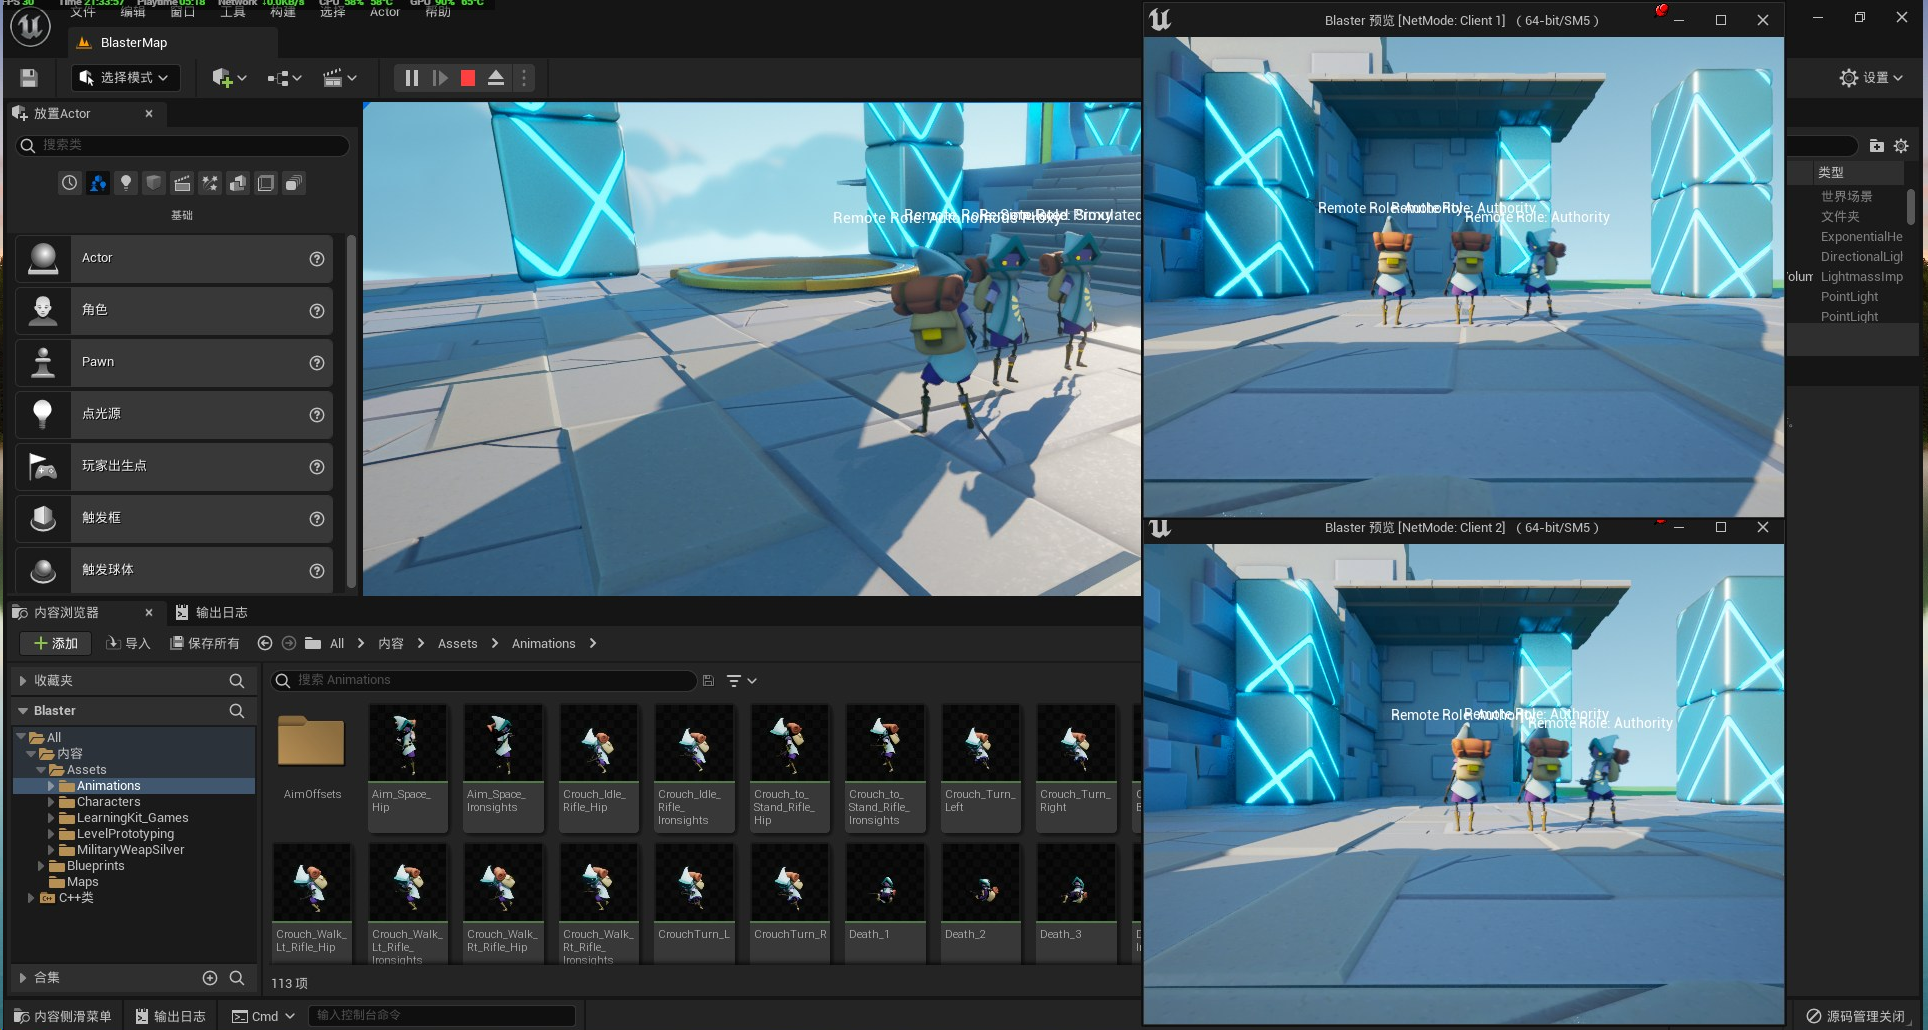Select the Geometry category icon
This screenshot has height=1030, width=1928.
(238, 183)
